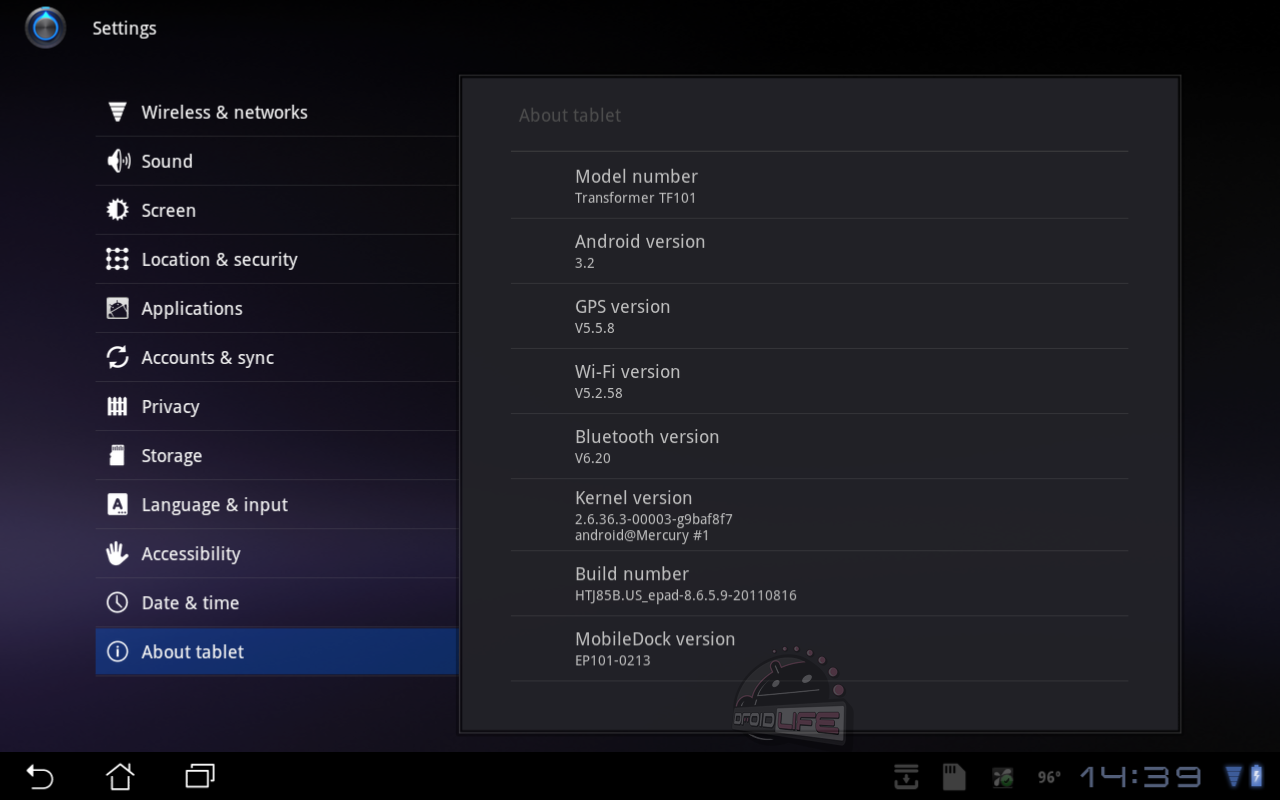The image size is (1280, 800).
Task: Tap the speaker icon for Sound settings
Action: click(x=117, y=161)
